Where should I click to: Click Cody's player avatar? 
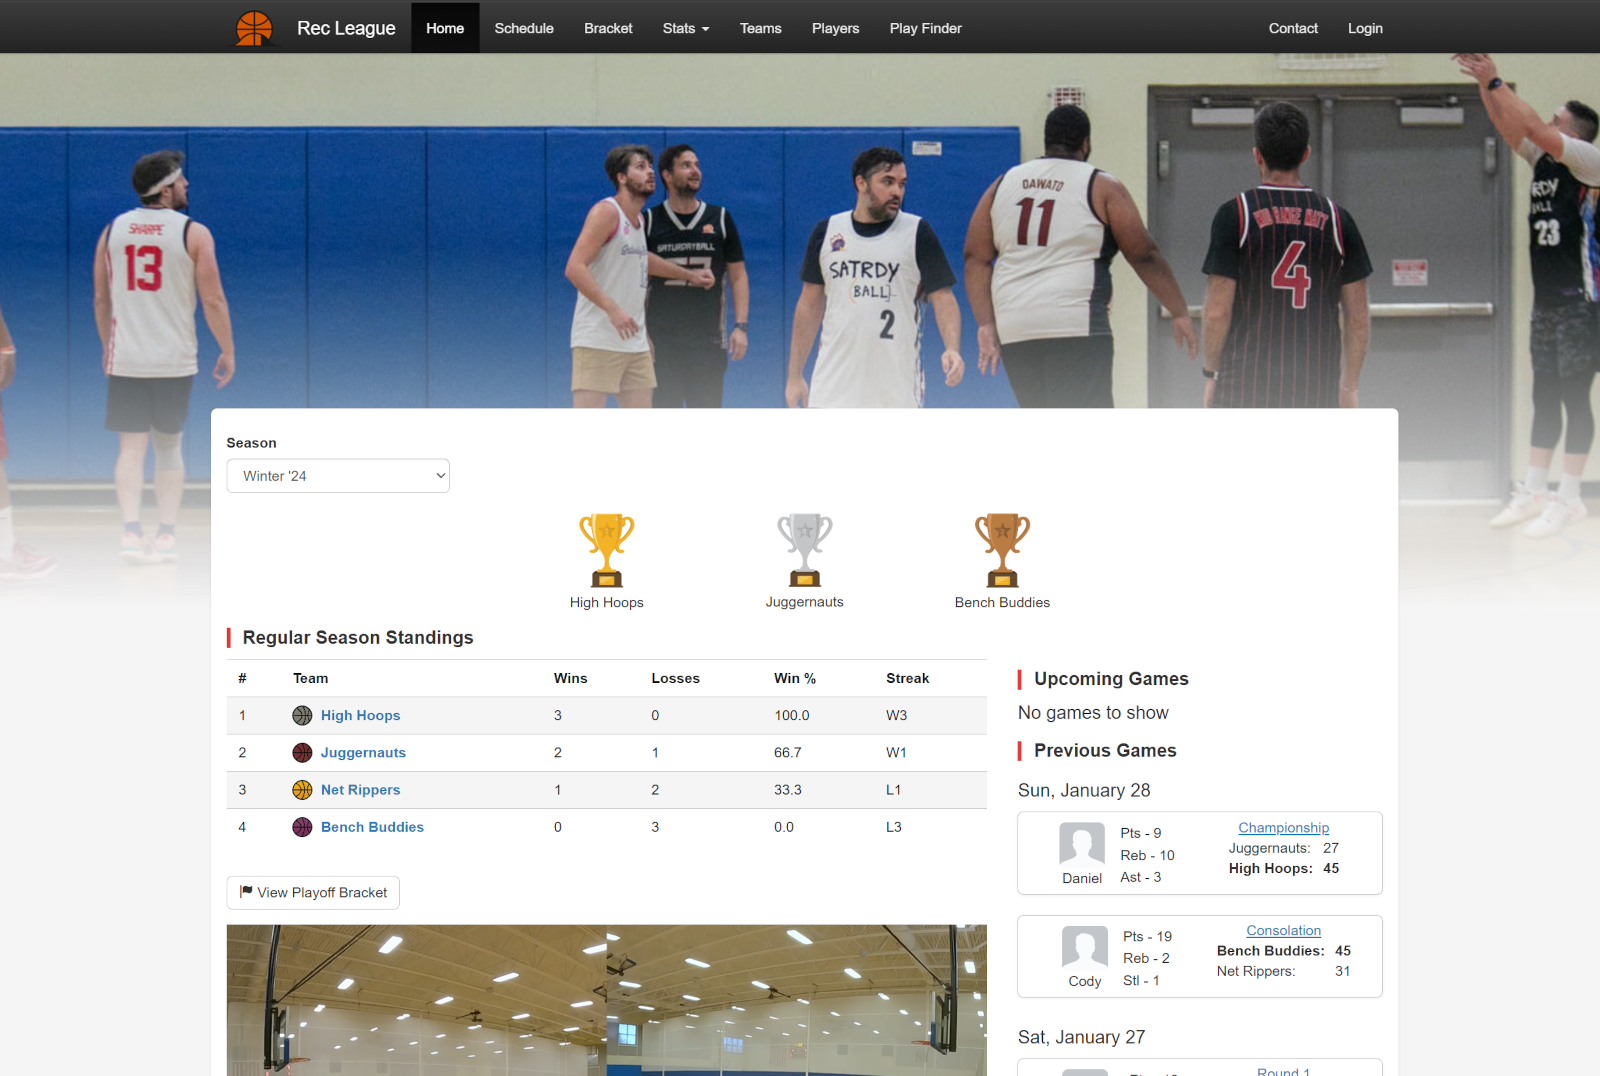pyautogui.click(x=1085, y=947)
